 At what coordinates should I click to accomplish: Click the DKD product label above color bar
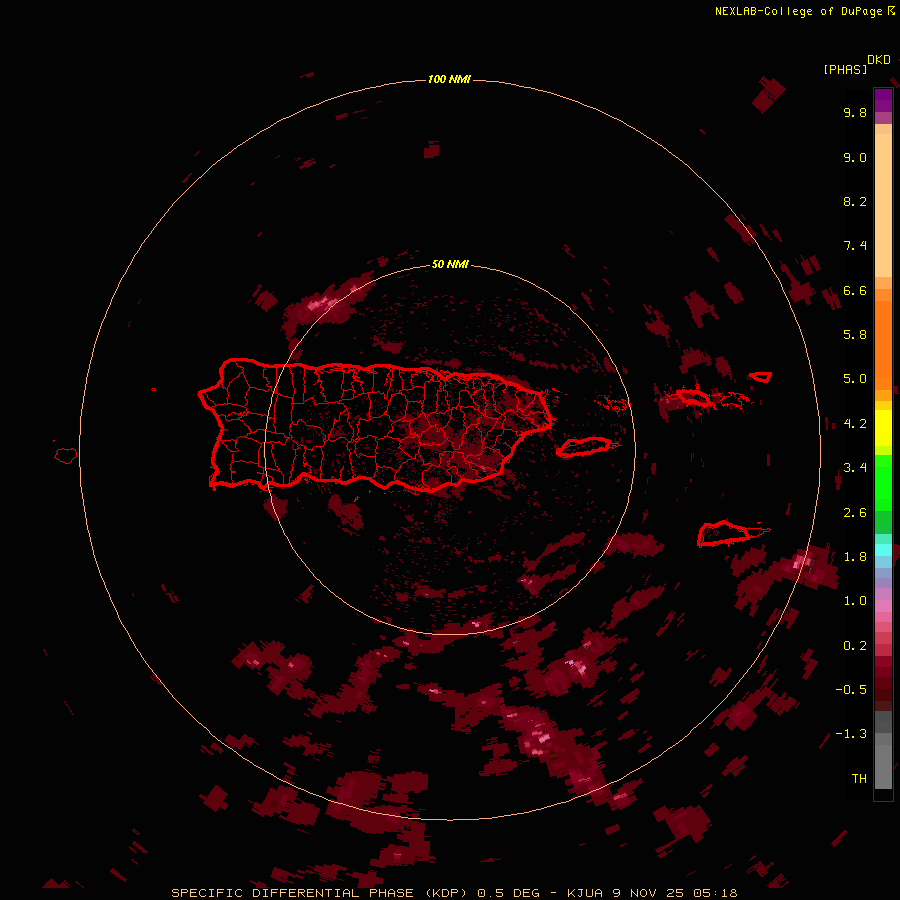tap(879, 60)
